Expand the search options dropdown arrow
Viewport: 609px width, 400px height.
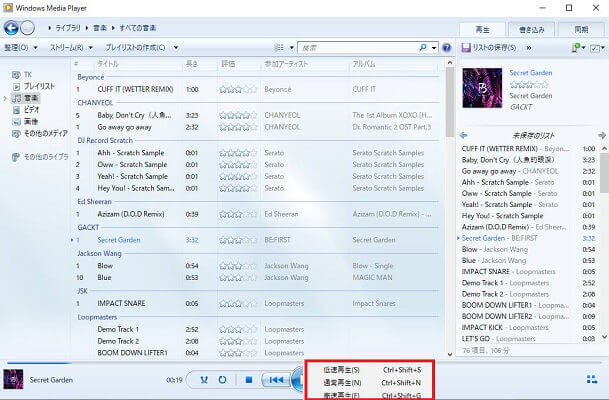click(x=434, y=48)
